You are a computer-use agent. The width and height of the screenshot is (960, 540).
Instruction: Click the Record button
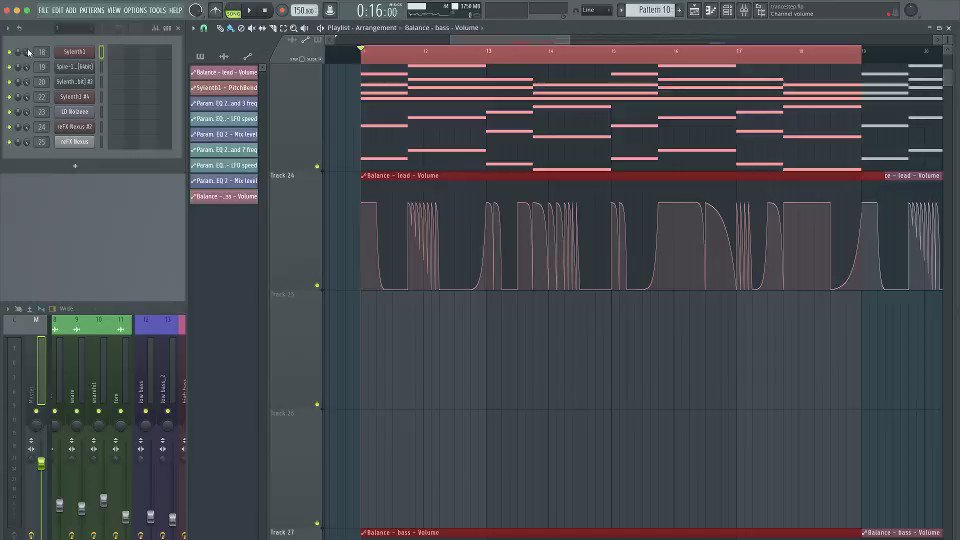(282, 10)
